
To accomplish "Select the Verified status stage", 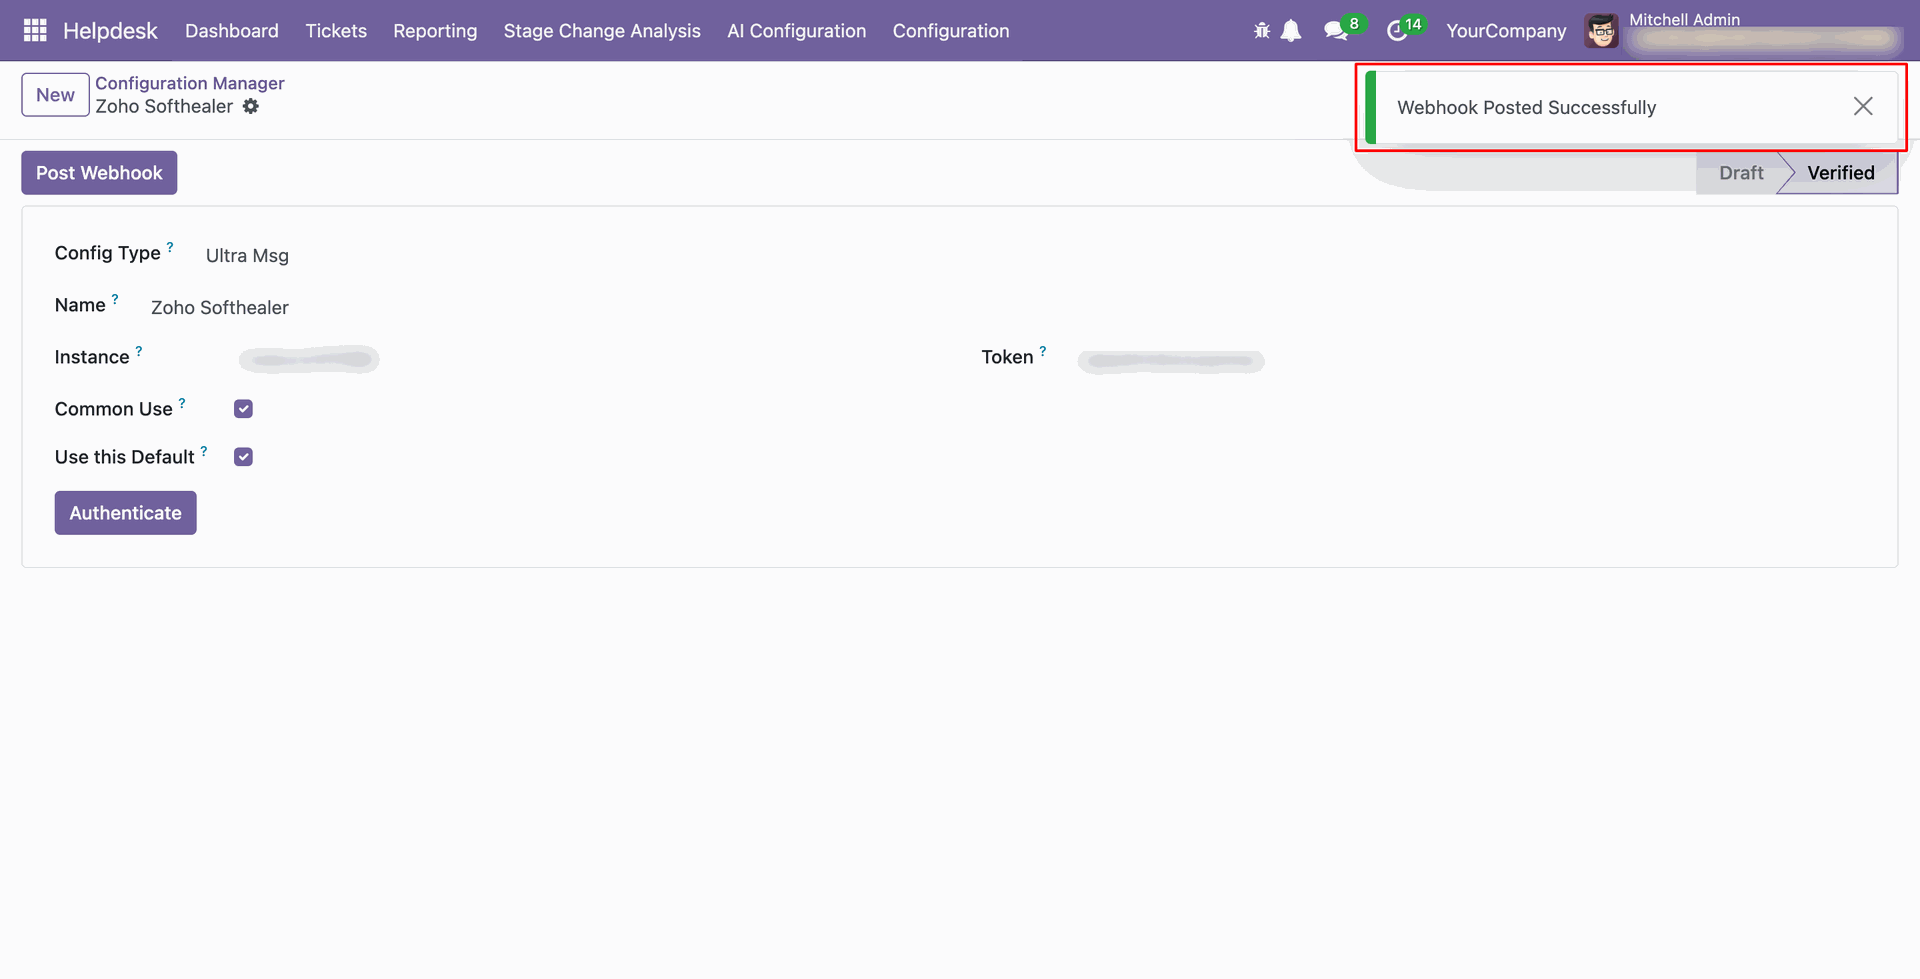I will (x=1841, y=173).
